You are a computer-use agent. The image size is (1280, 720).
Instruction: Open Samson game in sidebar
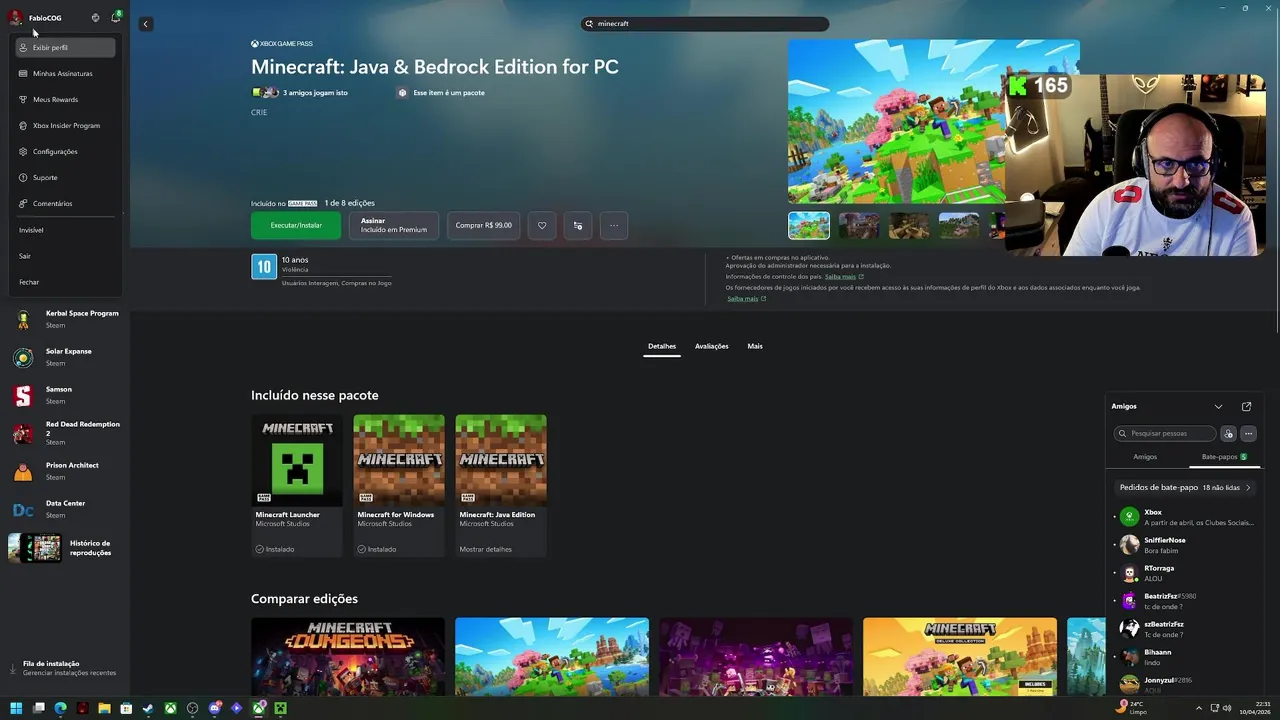click(x=65, y=395)
